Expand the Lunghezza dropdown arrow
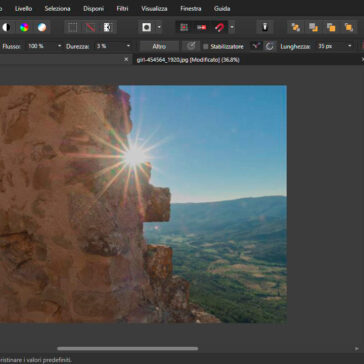This screenshot has height=364, width=364. [350, 46]
